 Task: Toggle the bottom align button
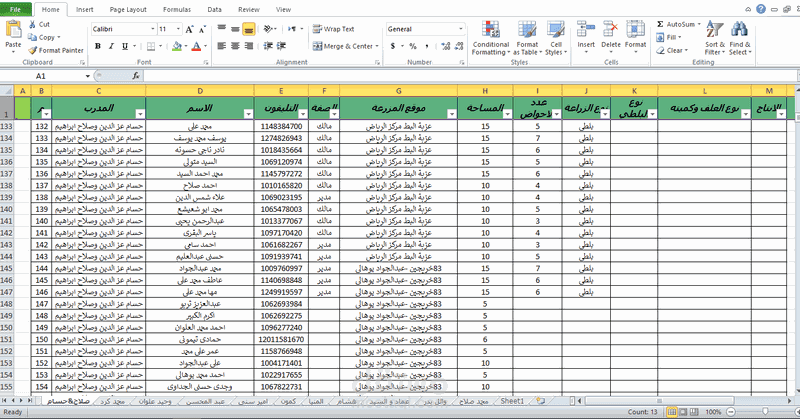click(x=248, y=29)
